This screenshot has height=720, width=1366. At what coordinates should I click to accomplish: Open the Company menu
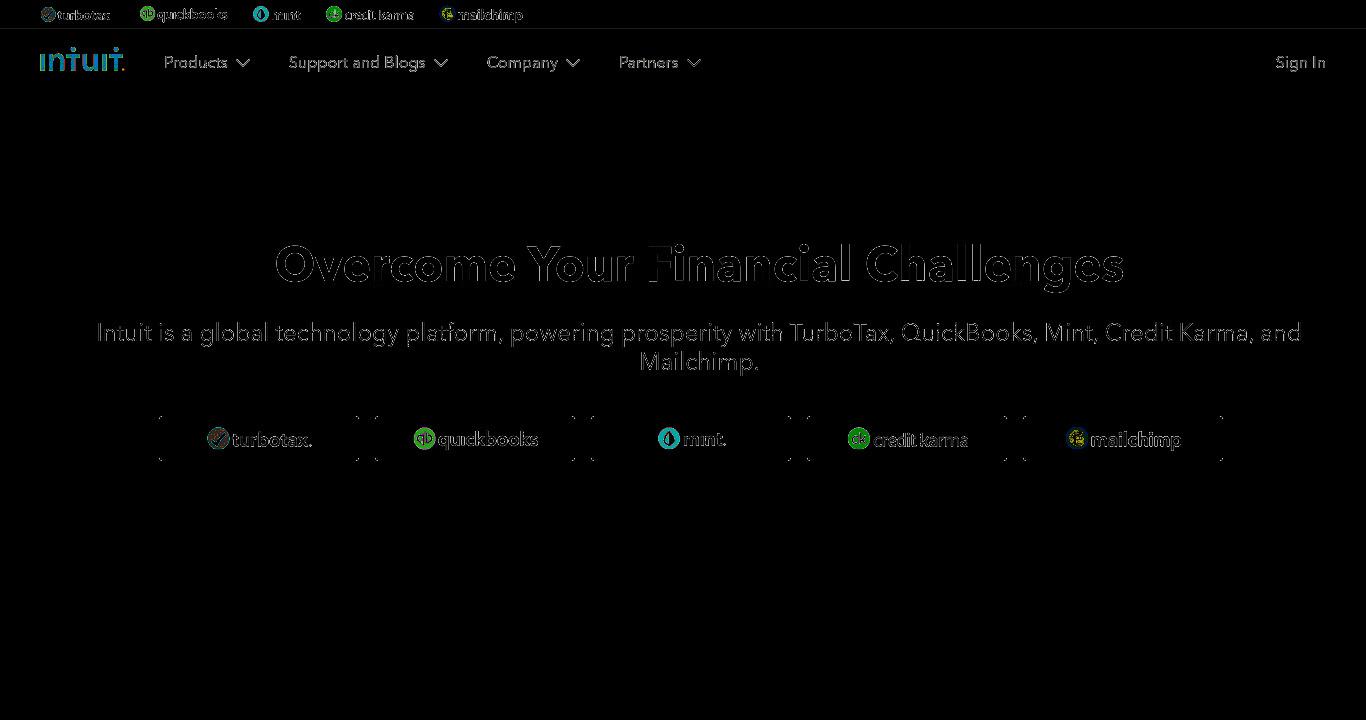(533, 62)
